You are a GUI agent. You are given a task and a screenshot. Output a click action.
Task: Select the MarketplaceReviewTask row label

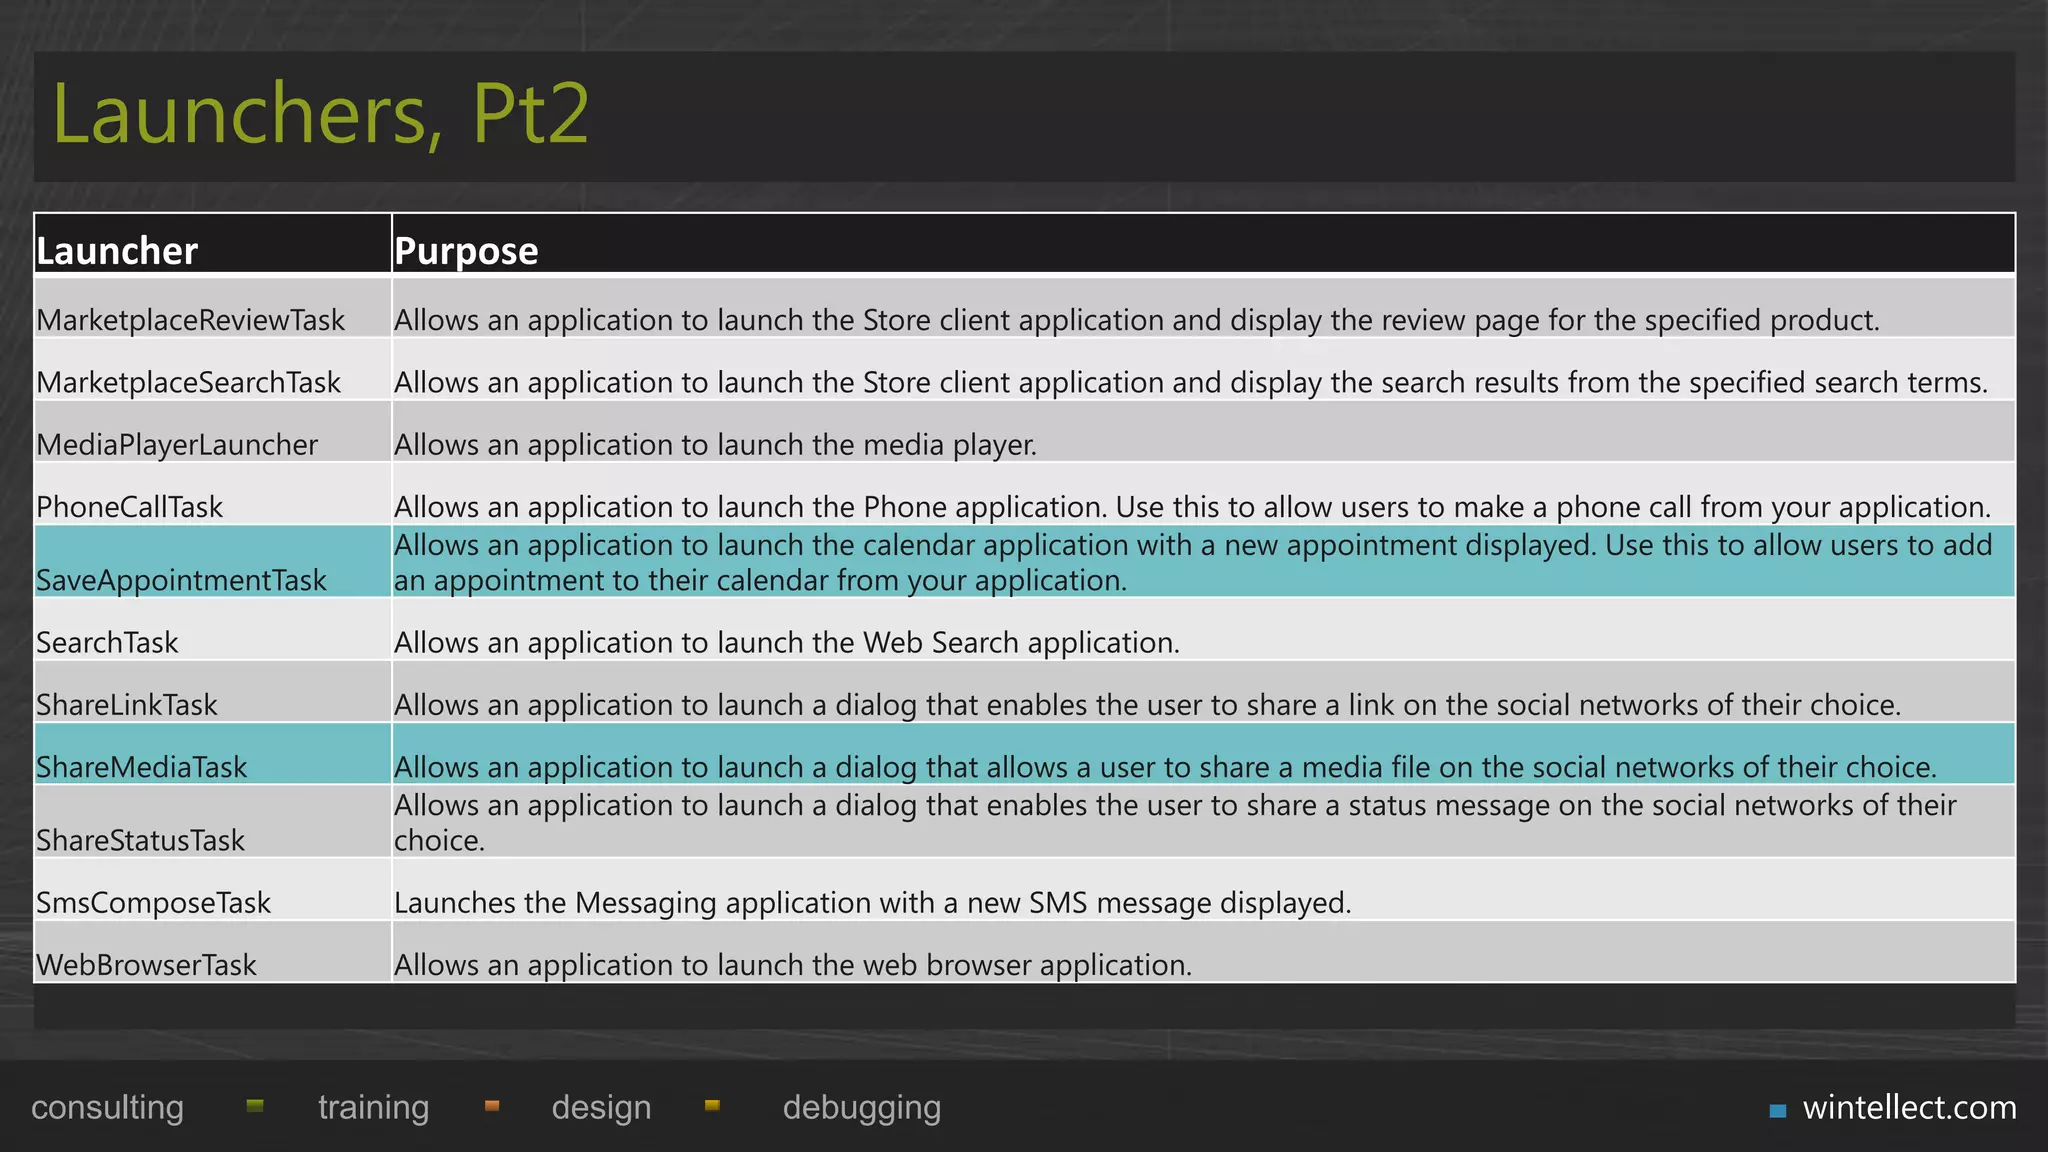click(x=191, y=320)
